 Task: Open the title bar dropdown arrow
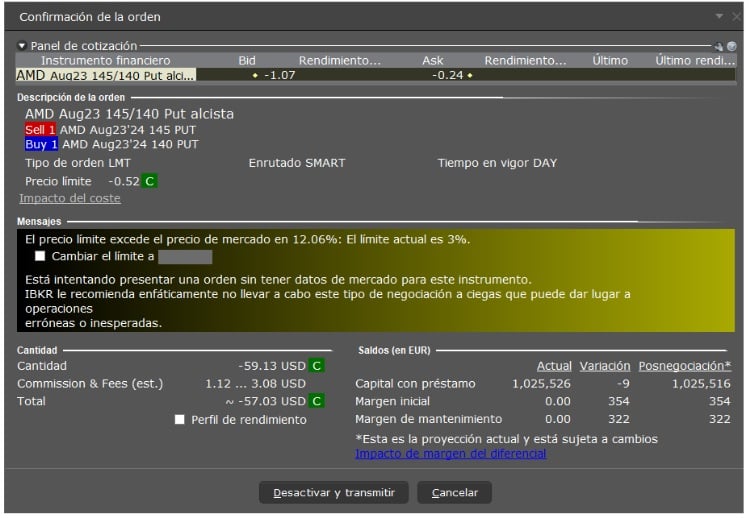tap(721, 17)
